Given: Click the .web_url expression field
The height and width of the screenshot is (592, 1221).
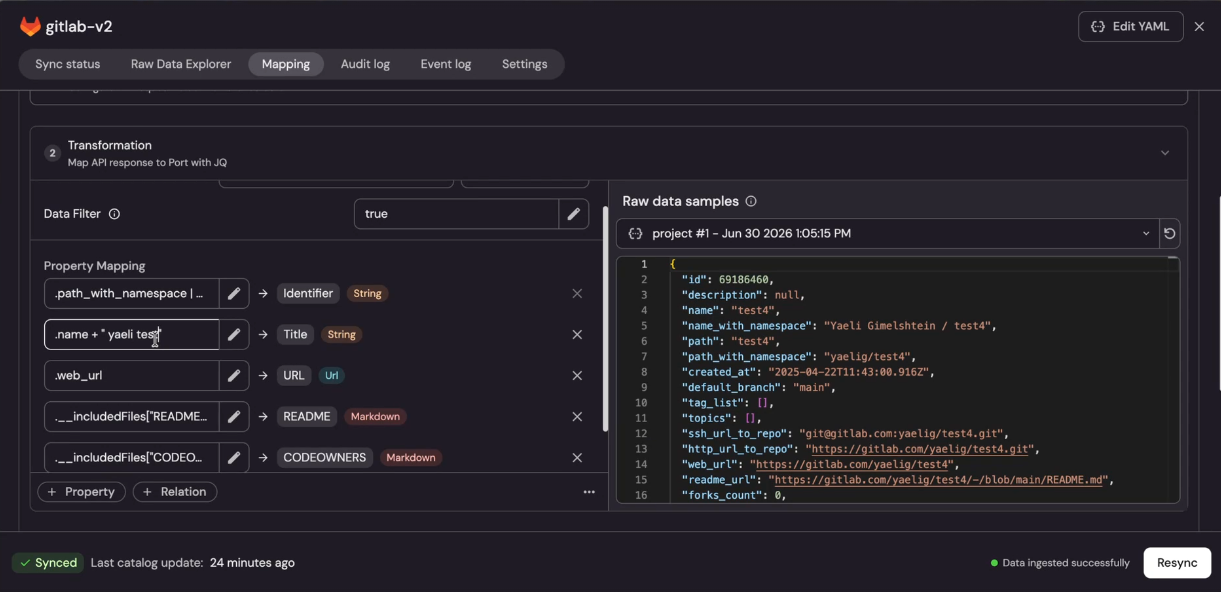Looking at the screenshot, I should 132,376.
